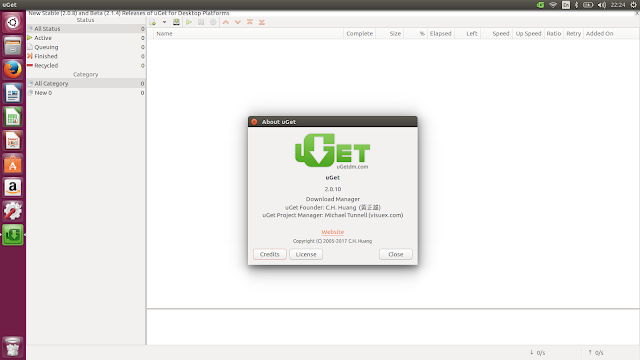Open the new download dropdown arrow
Screen dimensions: 640x360
pos(164,22)
